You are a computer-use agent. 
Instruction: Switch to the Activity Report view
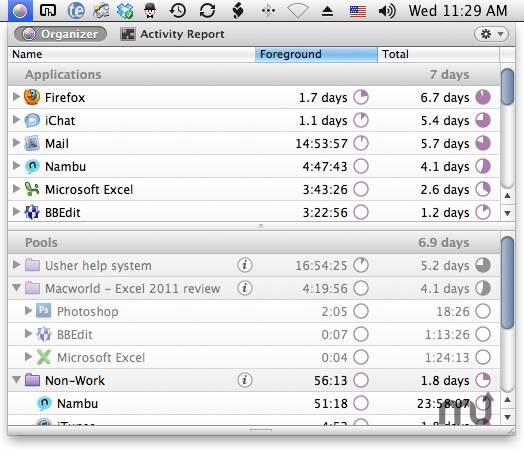[172, 34]
